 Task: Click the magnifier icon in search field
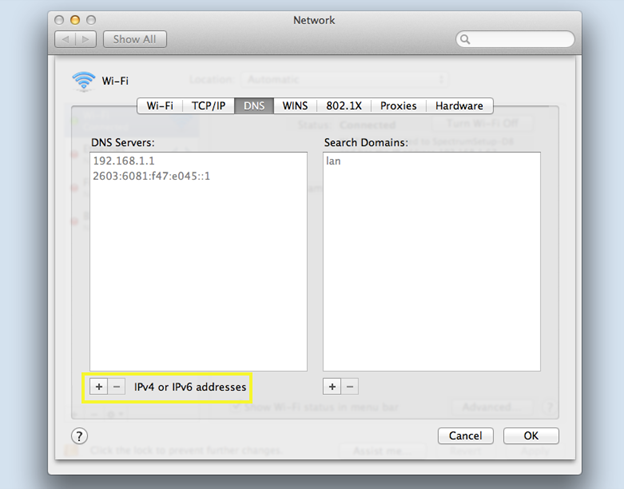[x=465, y=39]
